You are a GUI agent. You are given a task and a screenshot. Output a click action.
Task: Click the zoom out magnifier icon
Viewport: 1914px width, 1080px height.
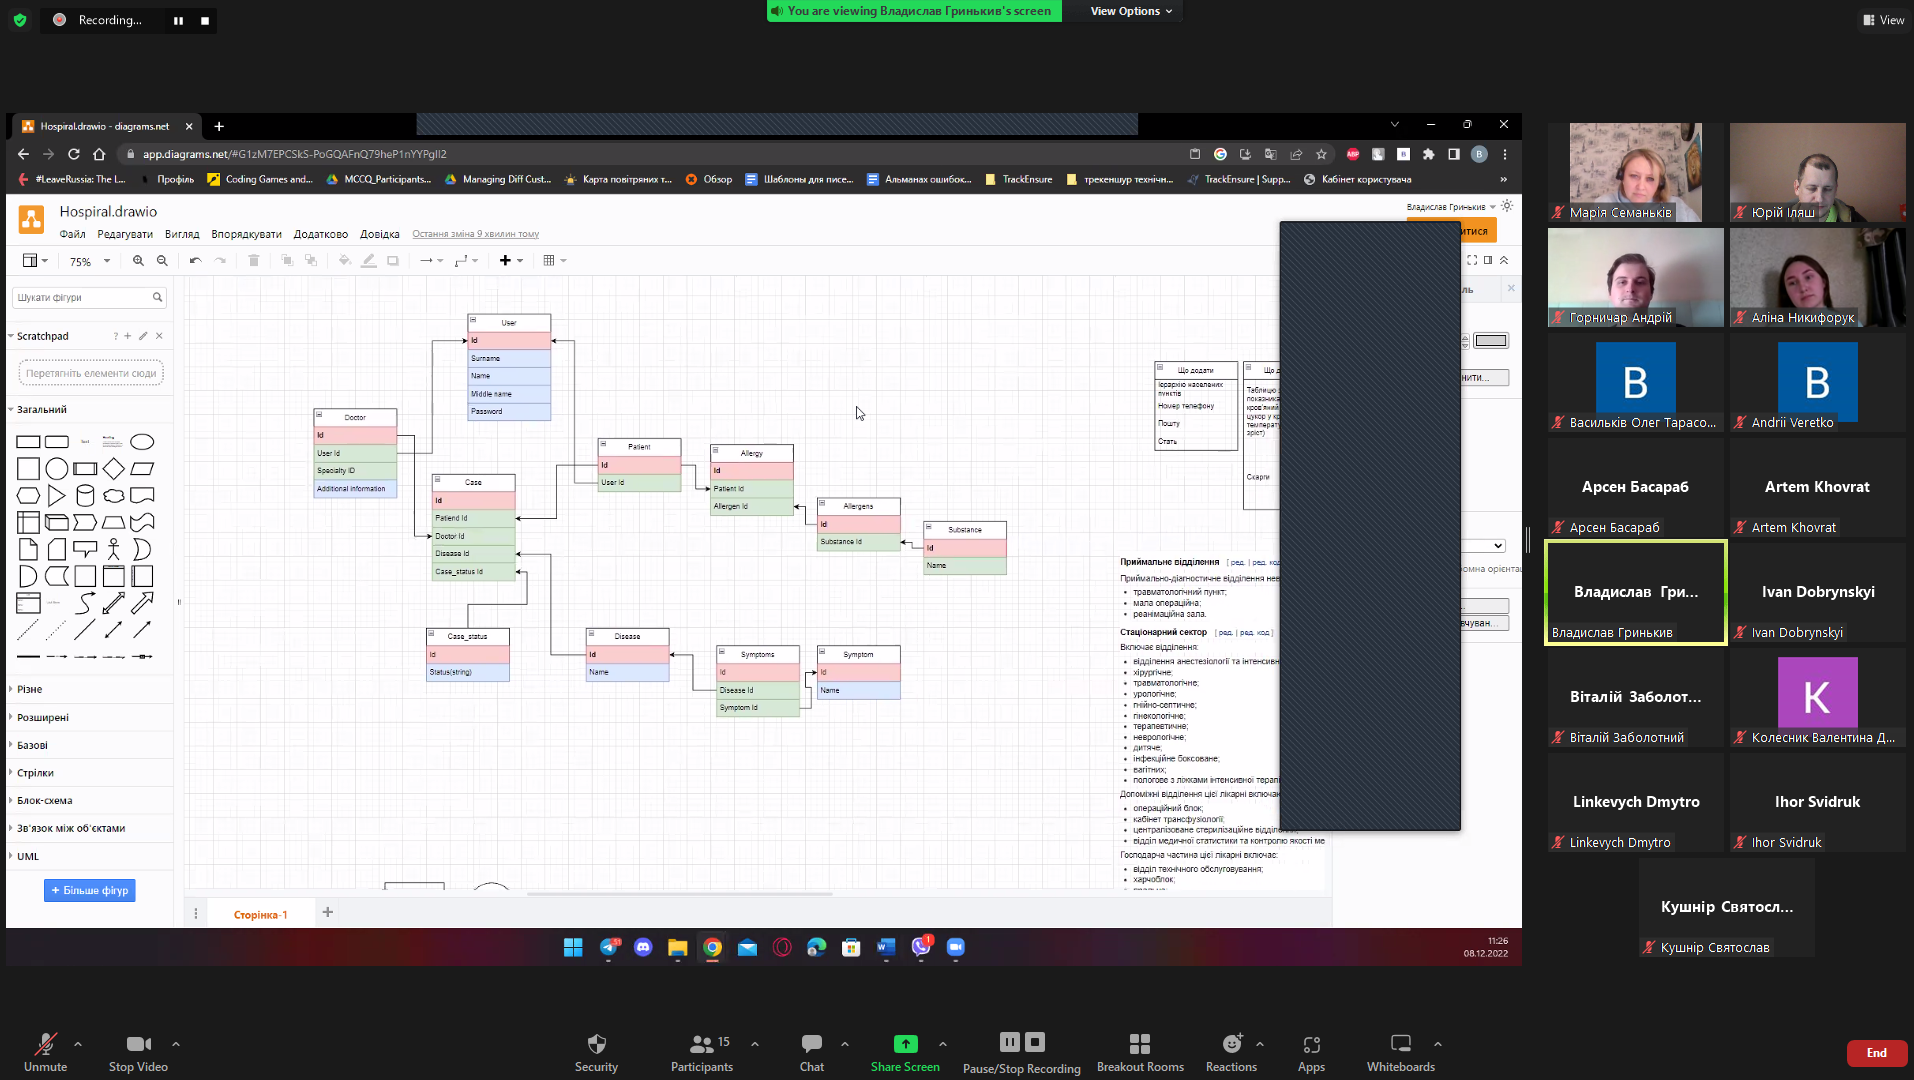pyautogui.click(x=162, y=261)
